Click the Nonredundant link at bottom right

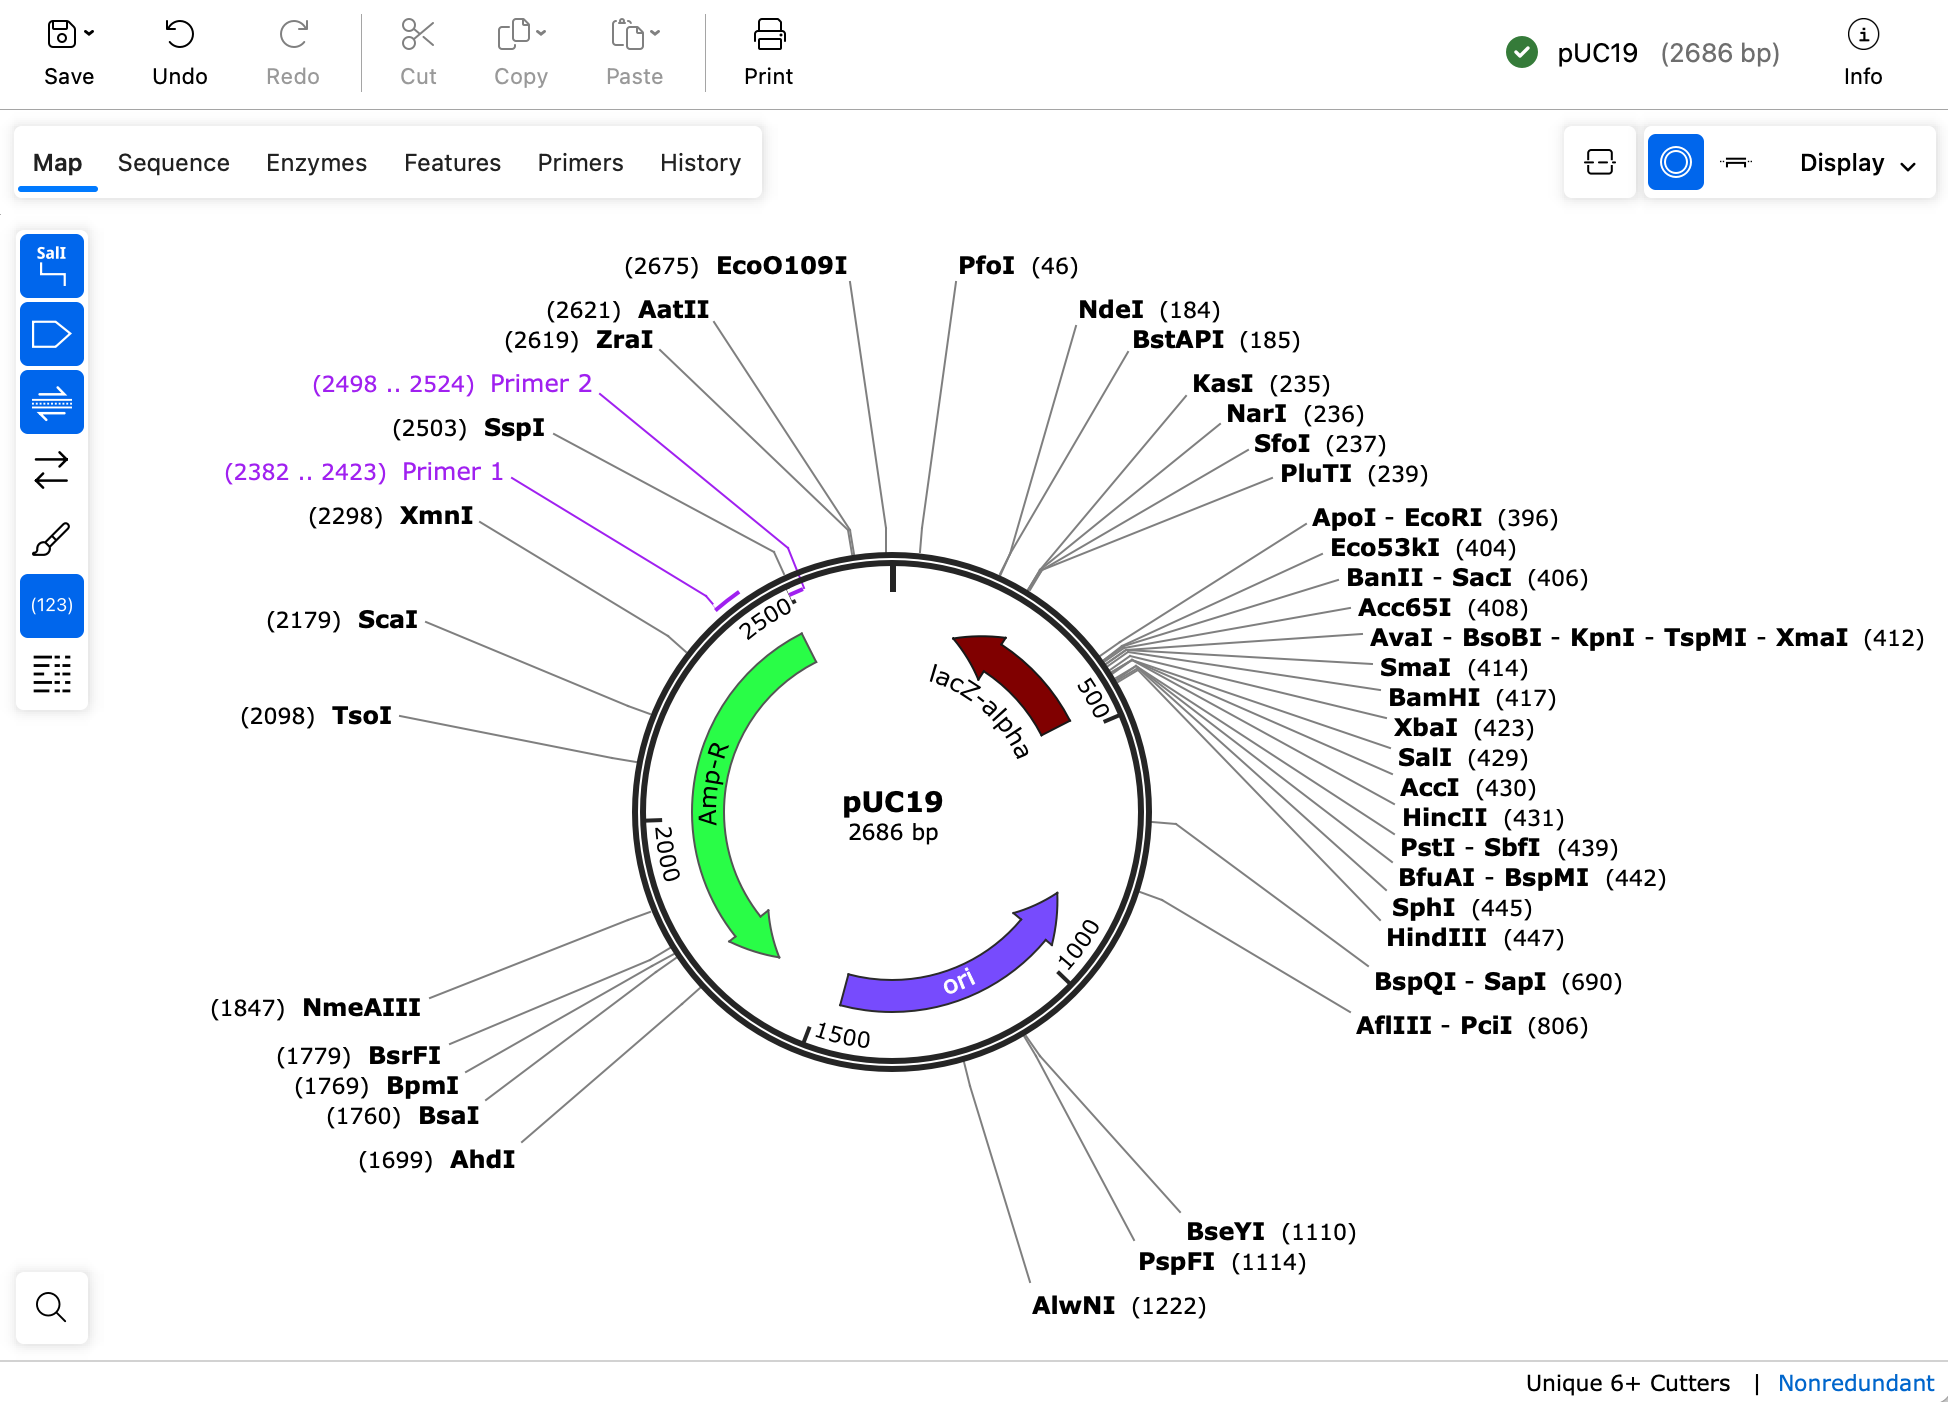pyautogui.click(x=1856, y=1383)
